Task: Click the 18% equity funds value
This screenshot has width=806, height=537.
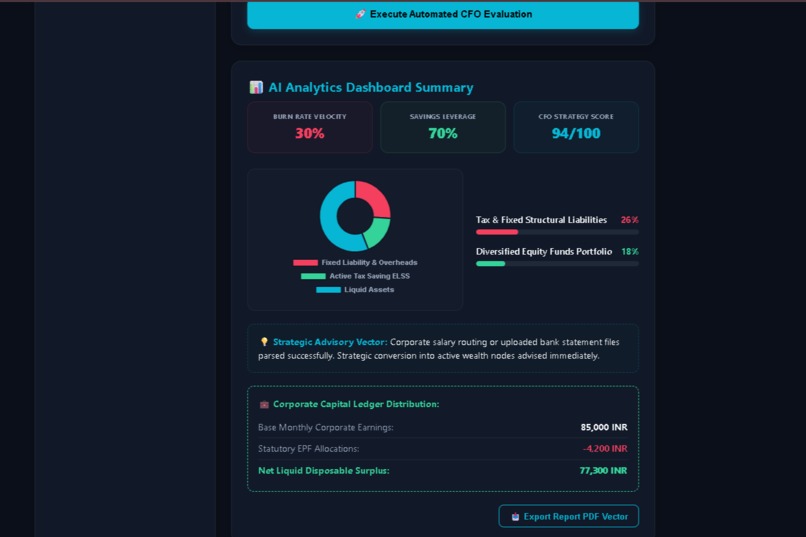Action: click(630, 252)
